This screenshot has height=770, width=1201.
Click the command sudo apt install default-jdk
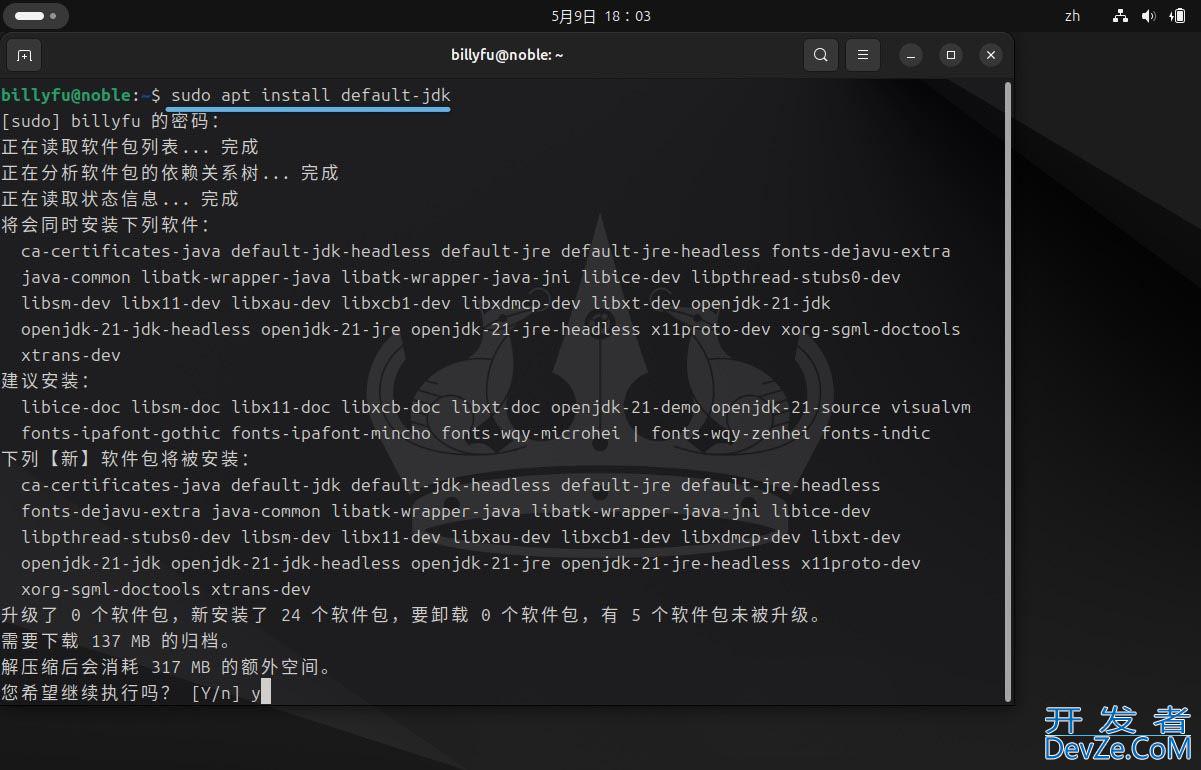tap(311, 95)
